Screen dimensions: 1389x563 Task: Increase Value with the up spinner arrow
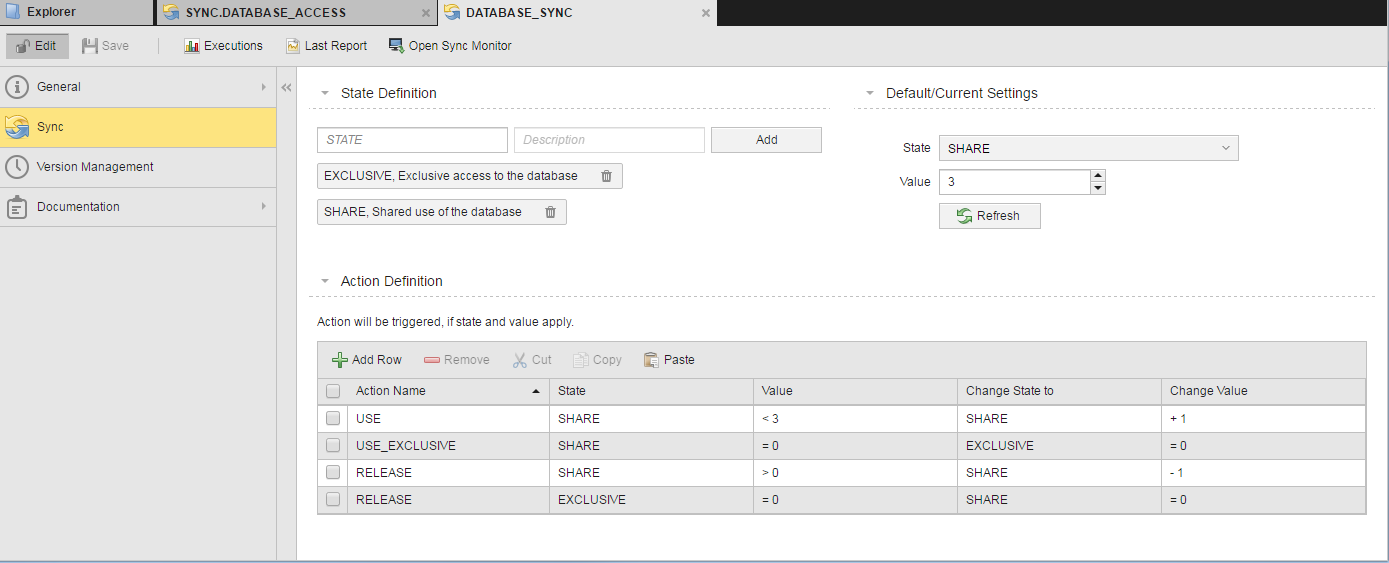coord(1097,176)
